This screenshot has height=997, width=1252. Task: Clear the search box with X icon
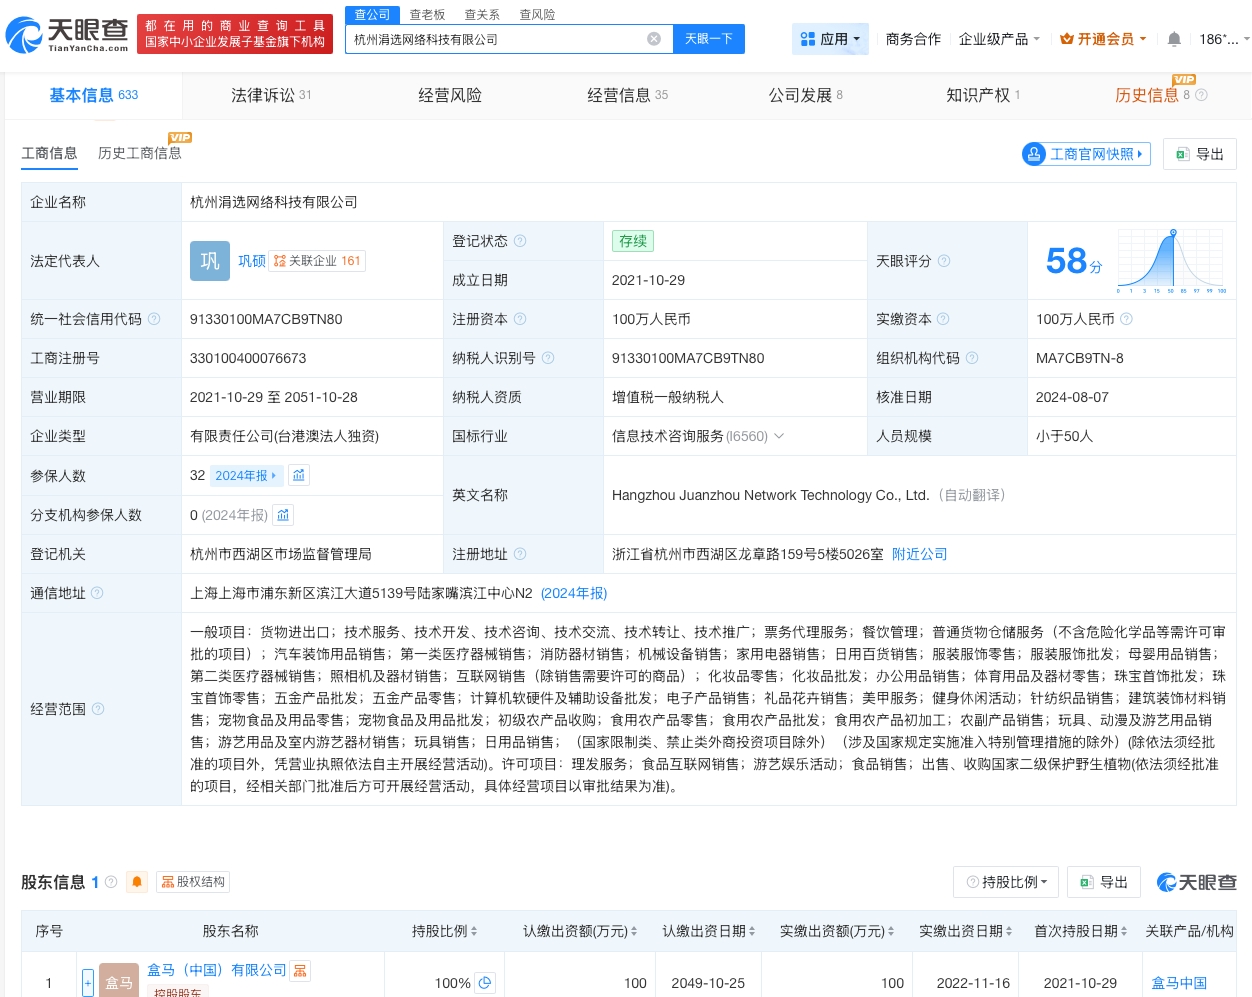click(x=654, y=39)
